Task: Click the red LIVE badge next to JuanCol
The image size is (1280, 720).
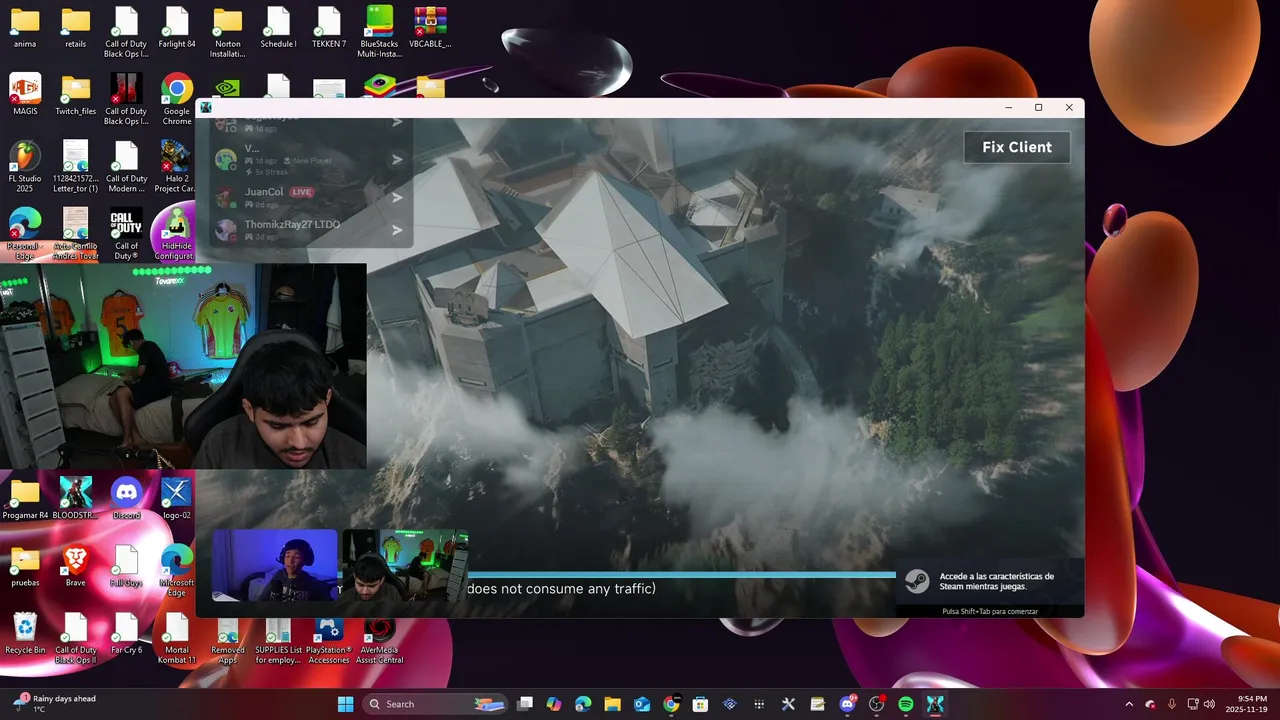Action: point(301,192)
